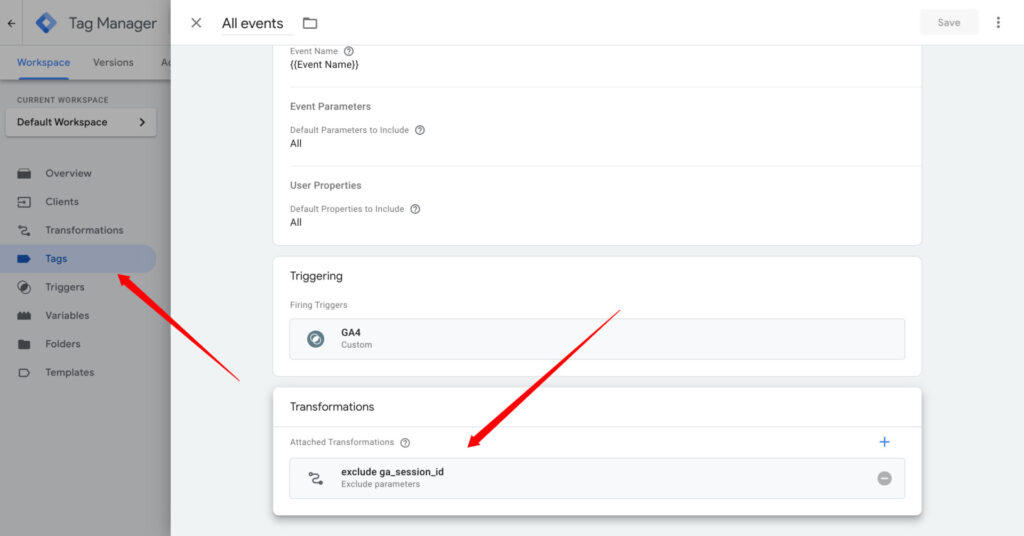Screen dimensions: 1024x536
Task: Click the back arrow beside Tag Manager logo
Action: [x=11, y=23]
